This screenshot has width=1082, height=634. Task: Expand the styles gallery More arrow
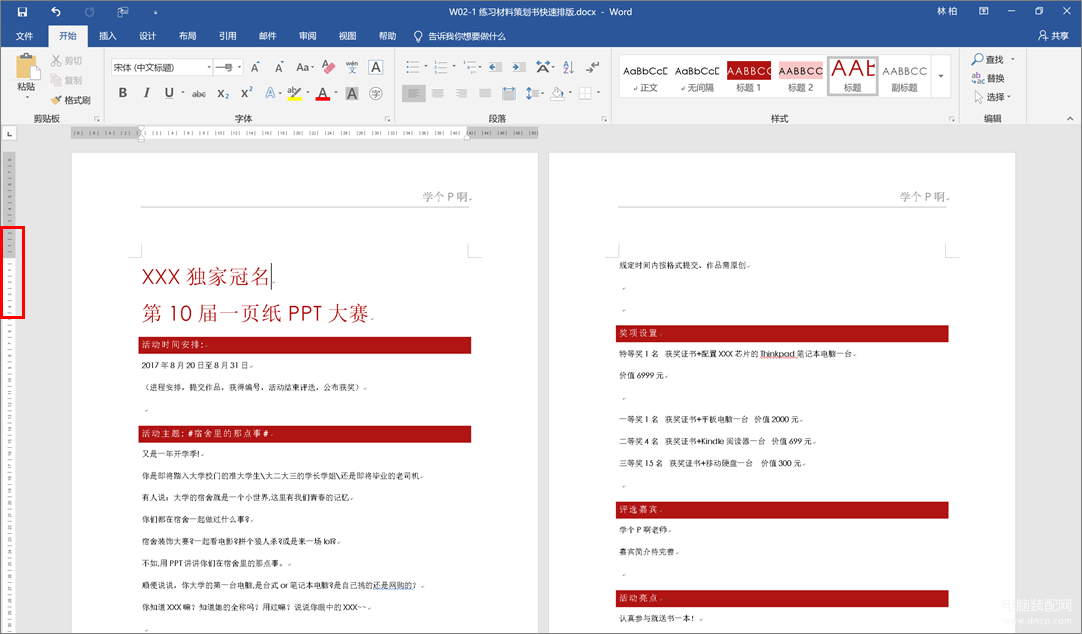[x=941, y=76]
